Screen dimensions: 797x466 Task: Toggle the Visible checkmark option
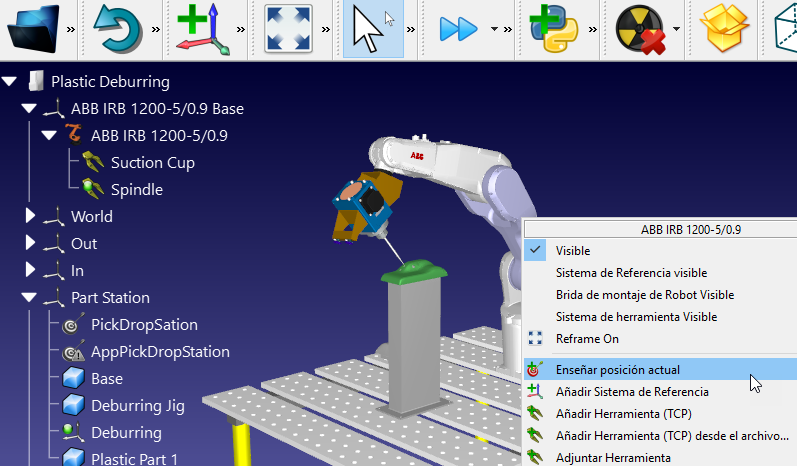pos(573,250)
